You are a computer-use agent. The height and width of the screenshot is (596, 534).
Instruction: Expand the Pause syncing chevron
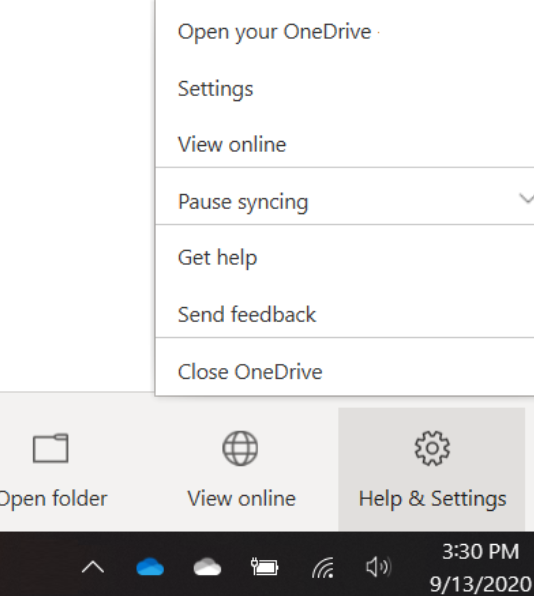coord(526,198)
